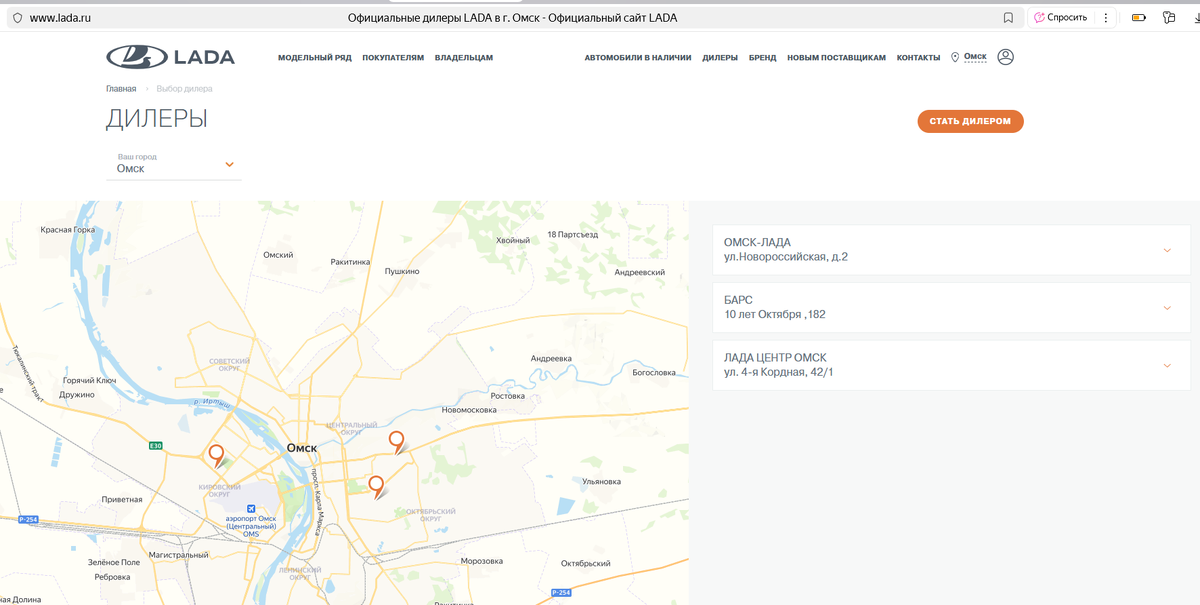Click the Омск city selector link in header

[975, 57]
